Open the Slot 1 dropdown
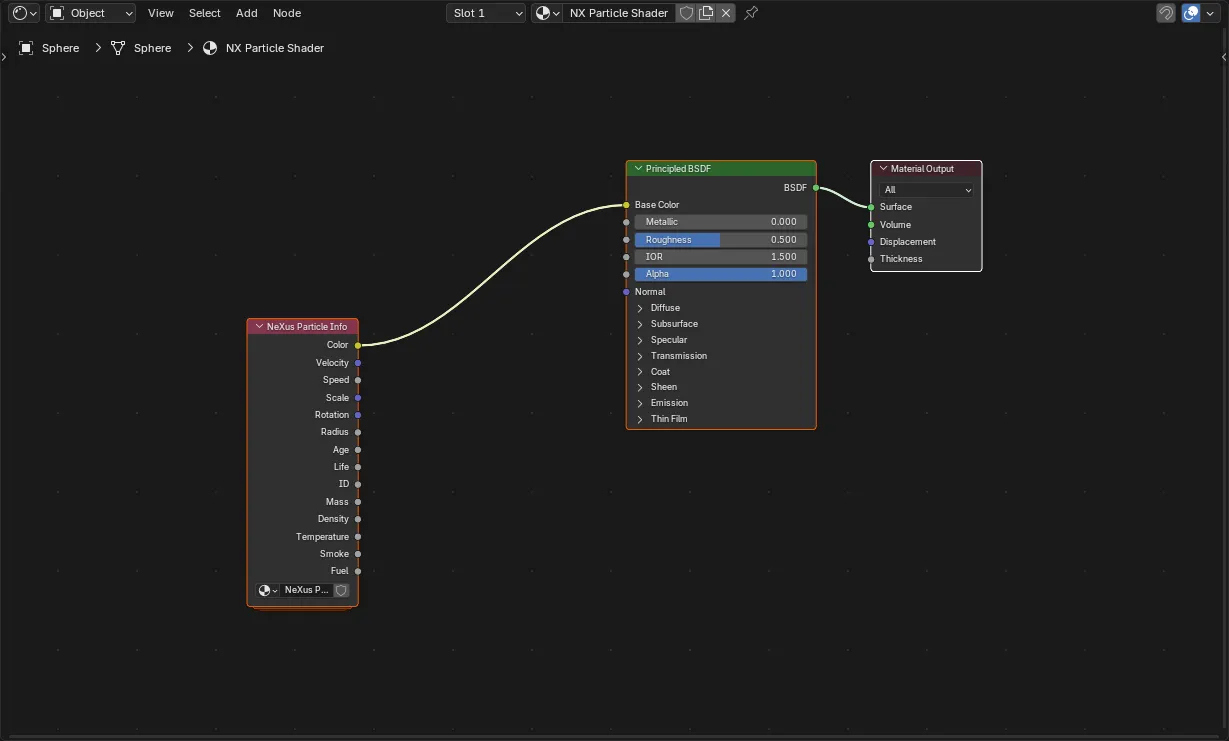The width and height of the screenshot is (1229, 741). pyautogui.click(x=486, y=13)
